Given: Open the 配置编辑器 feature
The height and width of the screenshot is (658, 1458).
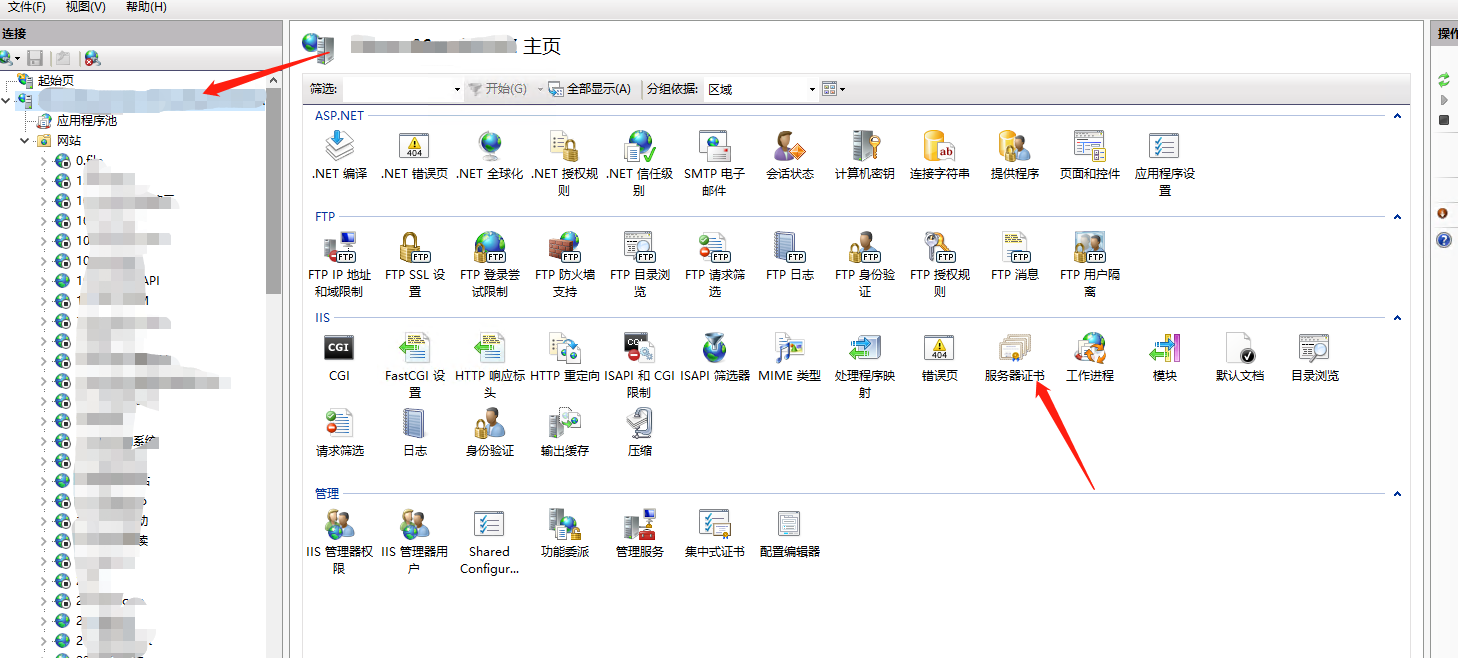Looking at the screenshot, I should [790, 534].
